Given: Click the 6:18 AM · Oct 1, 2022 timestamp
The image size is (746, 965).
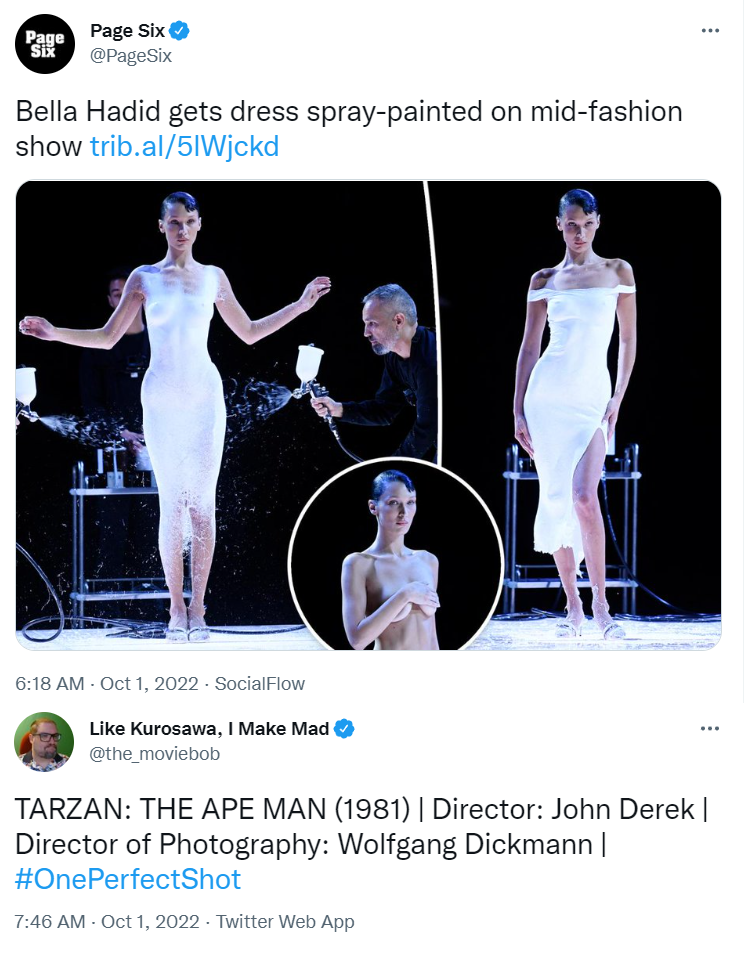Looking at the screenshot, I should click(104, 684).
